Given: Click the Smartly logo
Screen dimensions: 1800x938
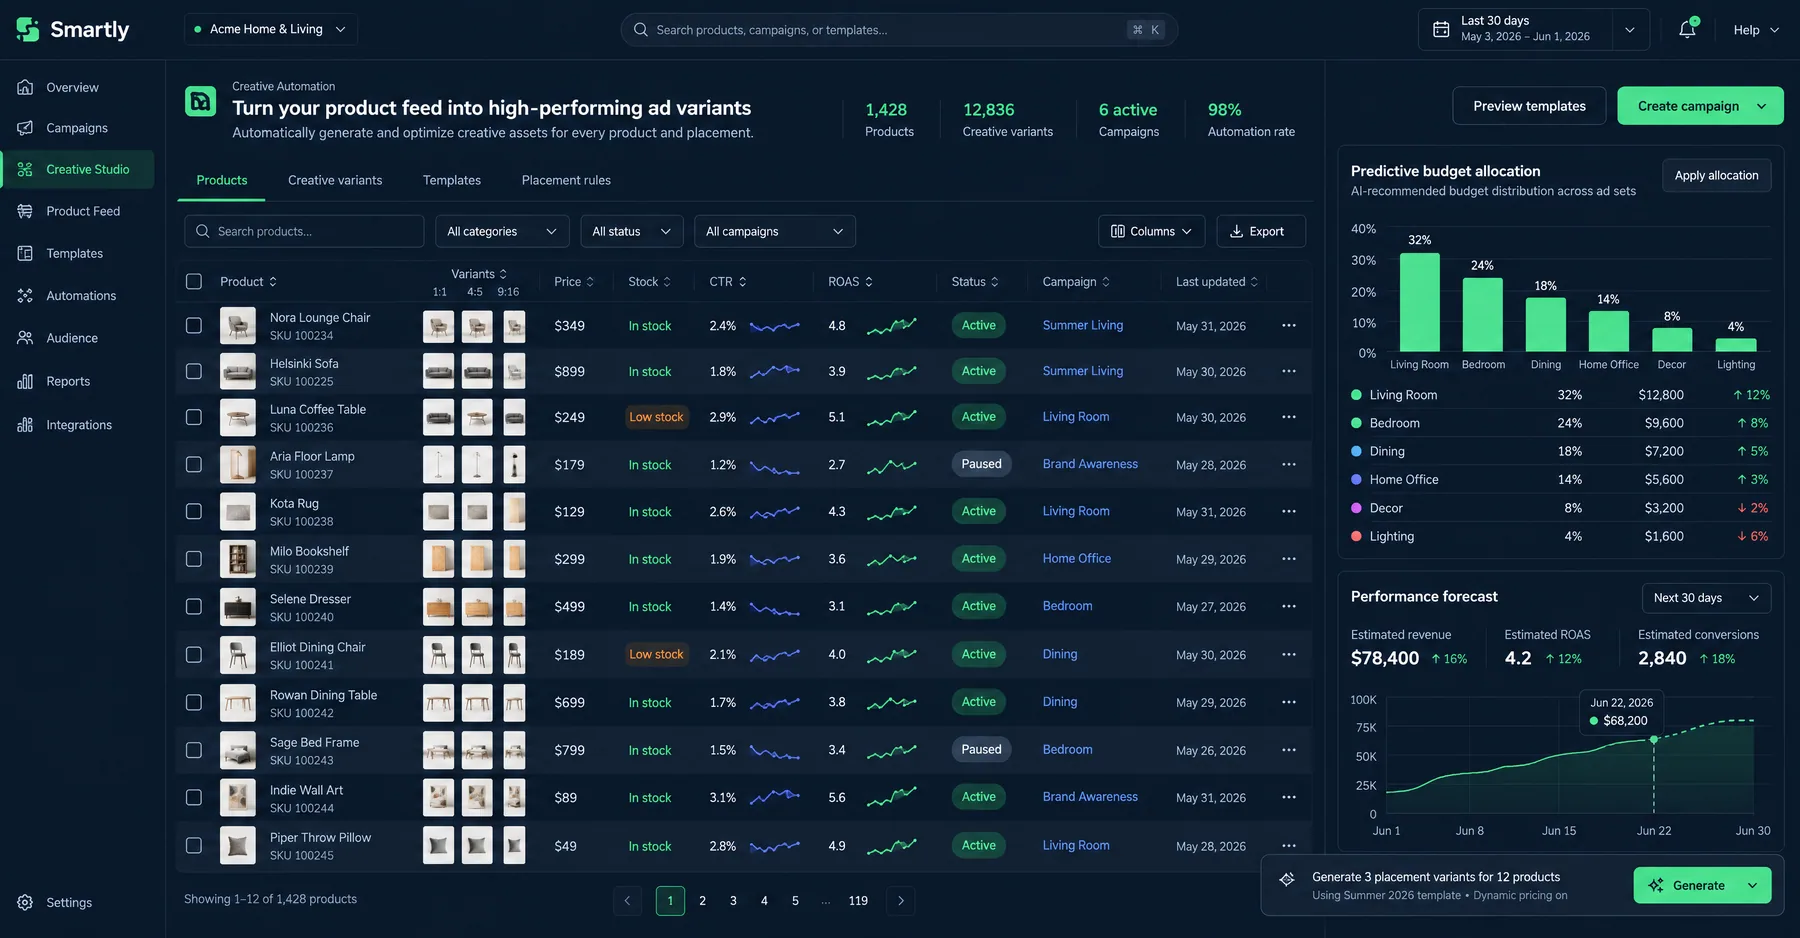Looking at the screenshot, I should coord(73,29).
